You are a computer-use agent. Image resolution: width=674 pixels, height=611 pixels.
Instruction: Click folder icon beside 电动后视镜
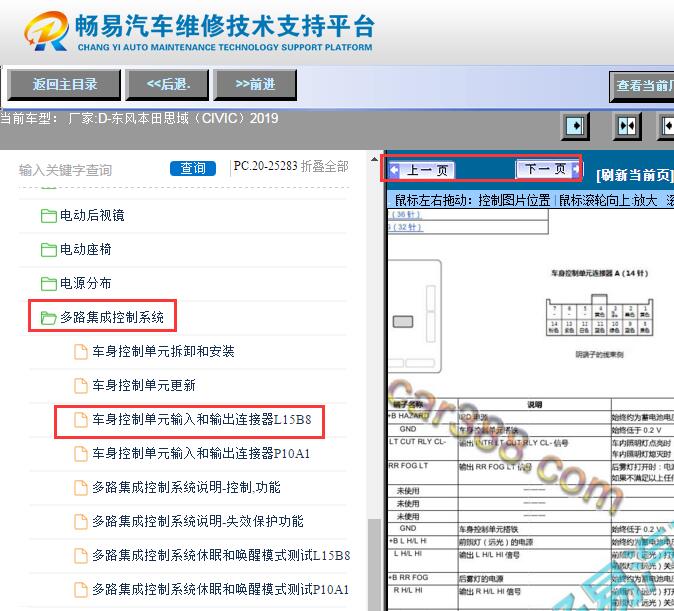[x=49, y=216]
